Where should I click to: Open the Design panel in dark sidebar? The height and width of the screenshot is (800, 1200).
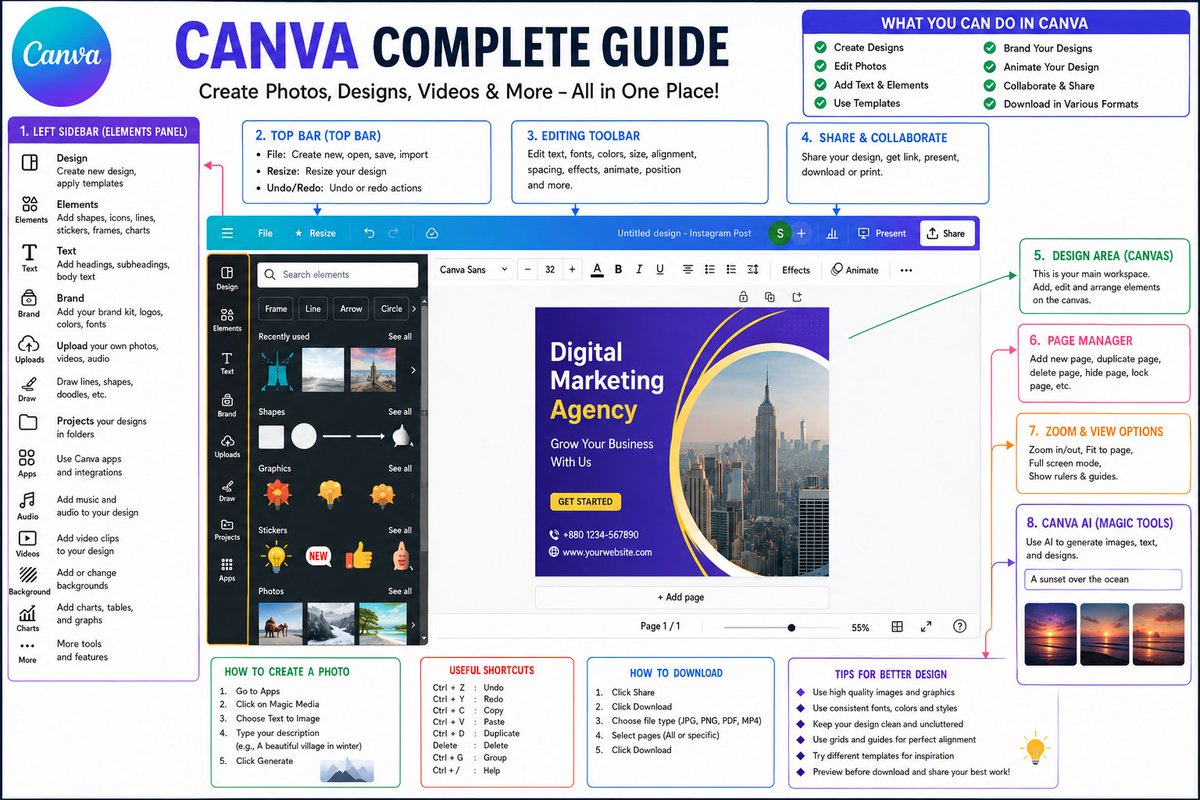tap(227, 277)
